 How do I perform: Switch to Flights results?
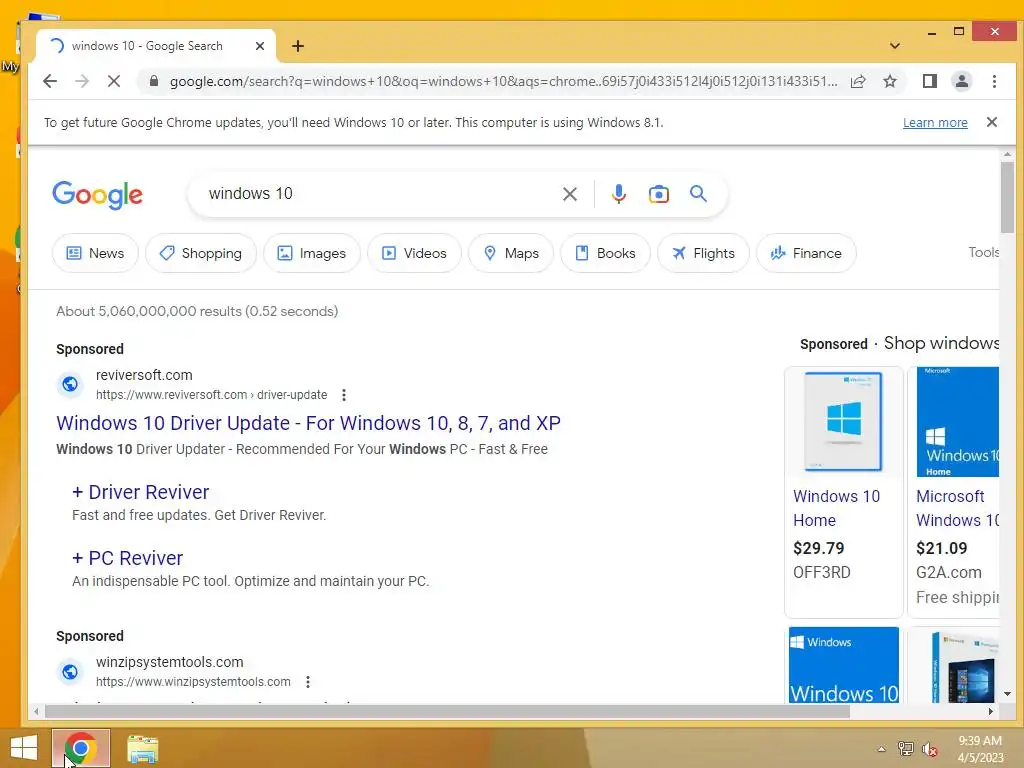coord(703,253)
